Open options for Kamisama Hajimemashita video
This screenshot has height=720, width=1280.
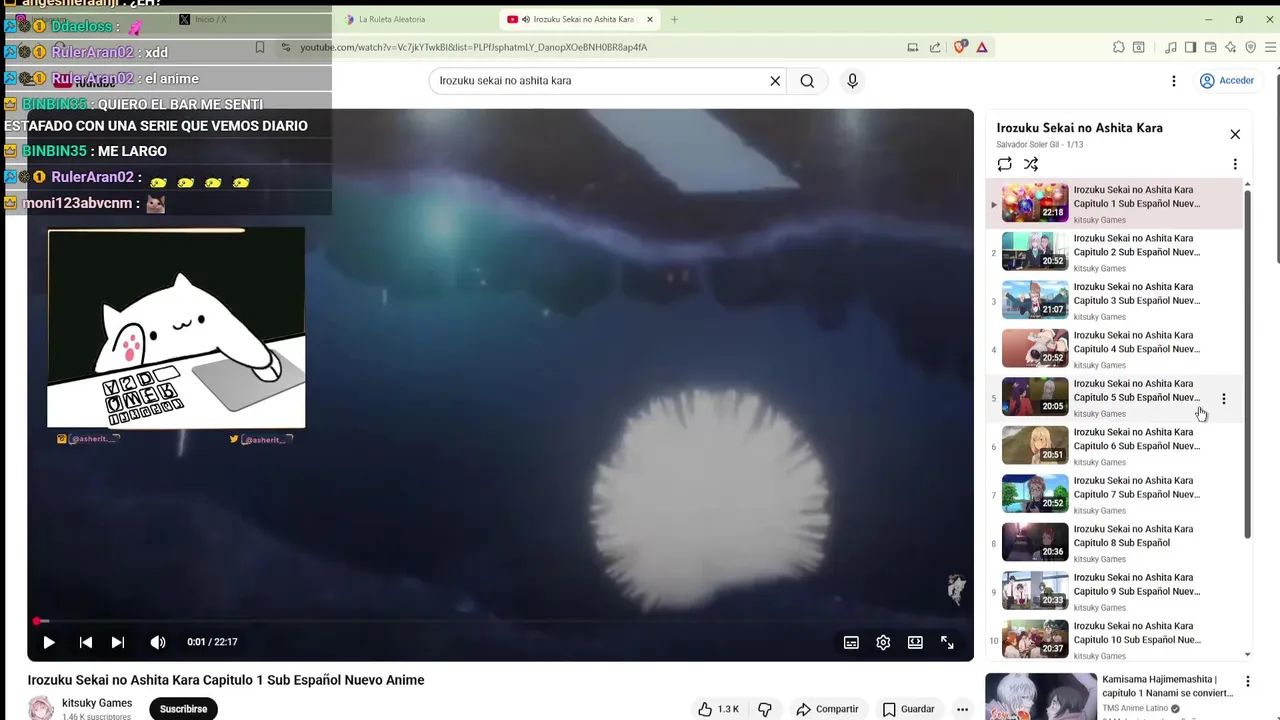coord(1247,682)
